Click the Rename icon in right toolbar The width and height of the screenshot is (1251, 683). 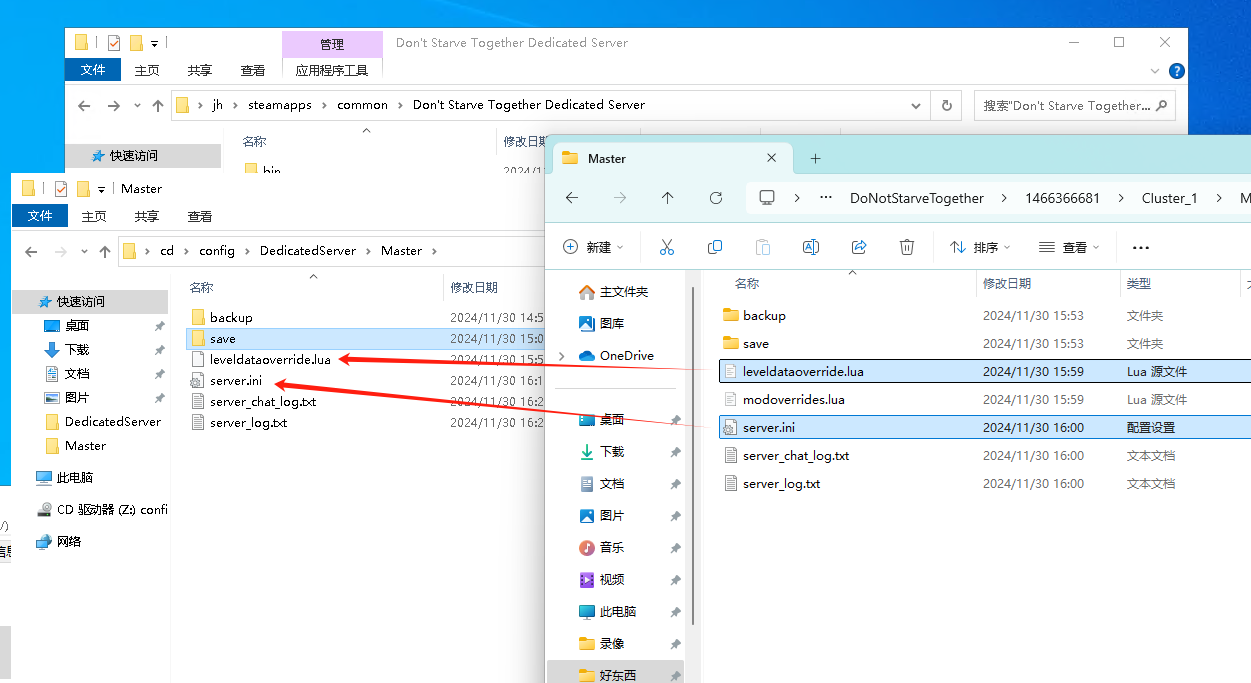811,247
